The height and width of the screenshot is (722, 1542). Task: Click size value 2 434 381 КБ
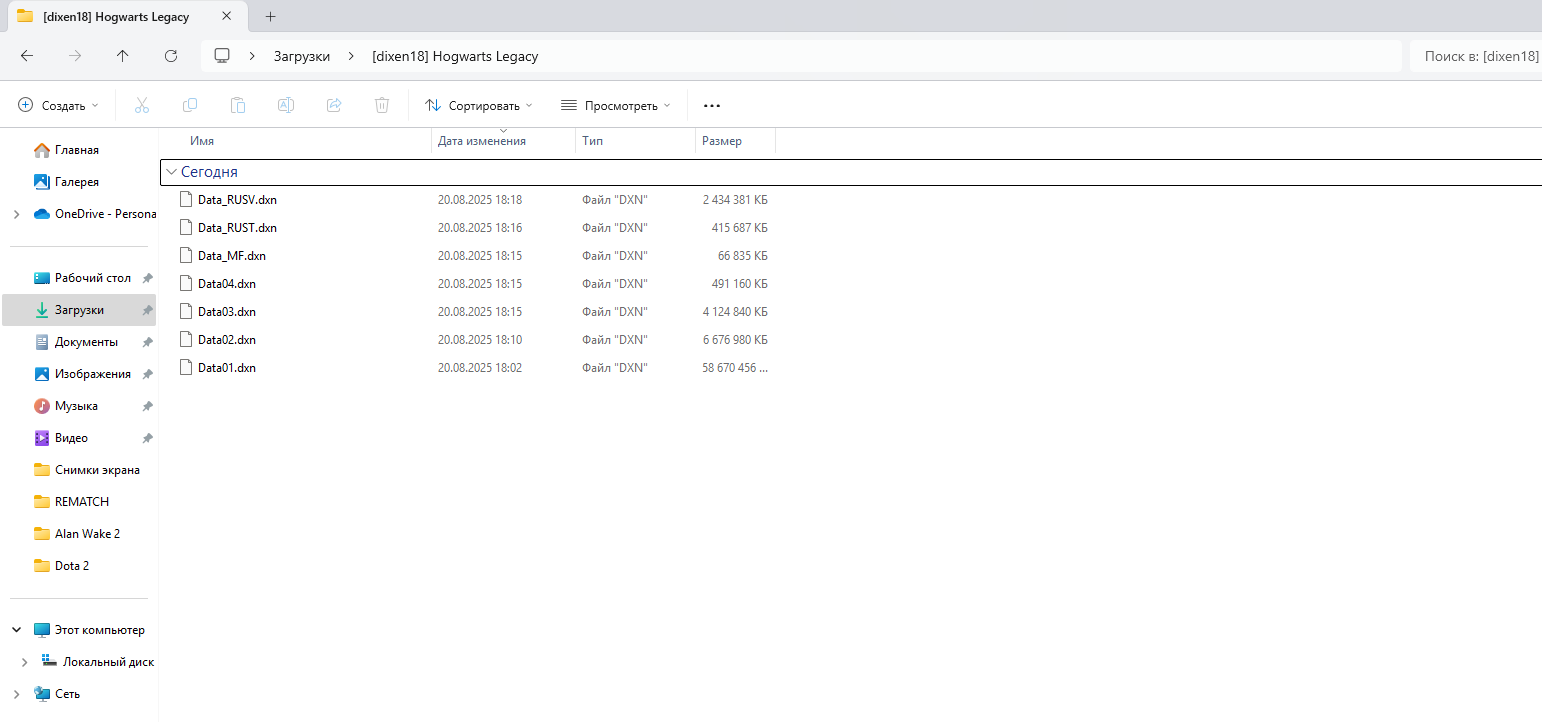pos(735,200)
